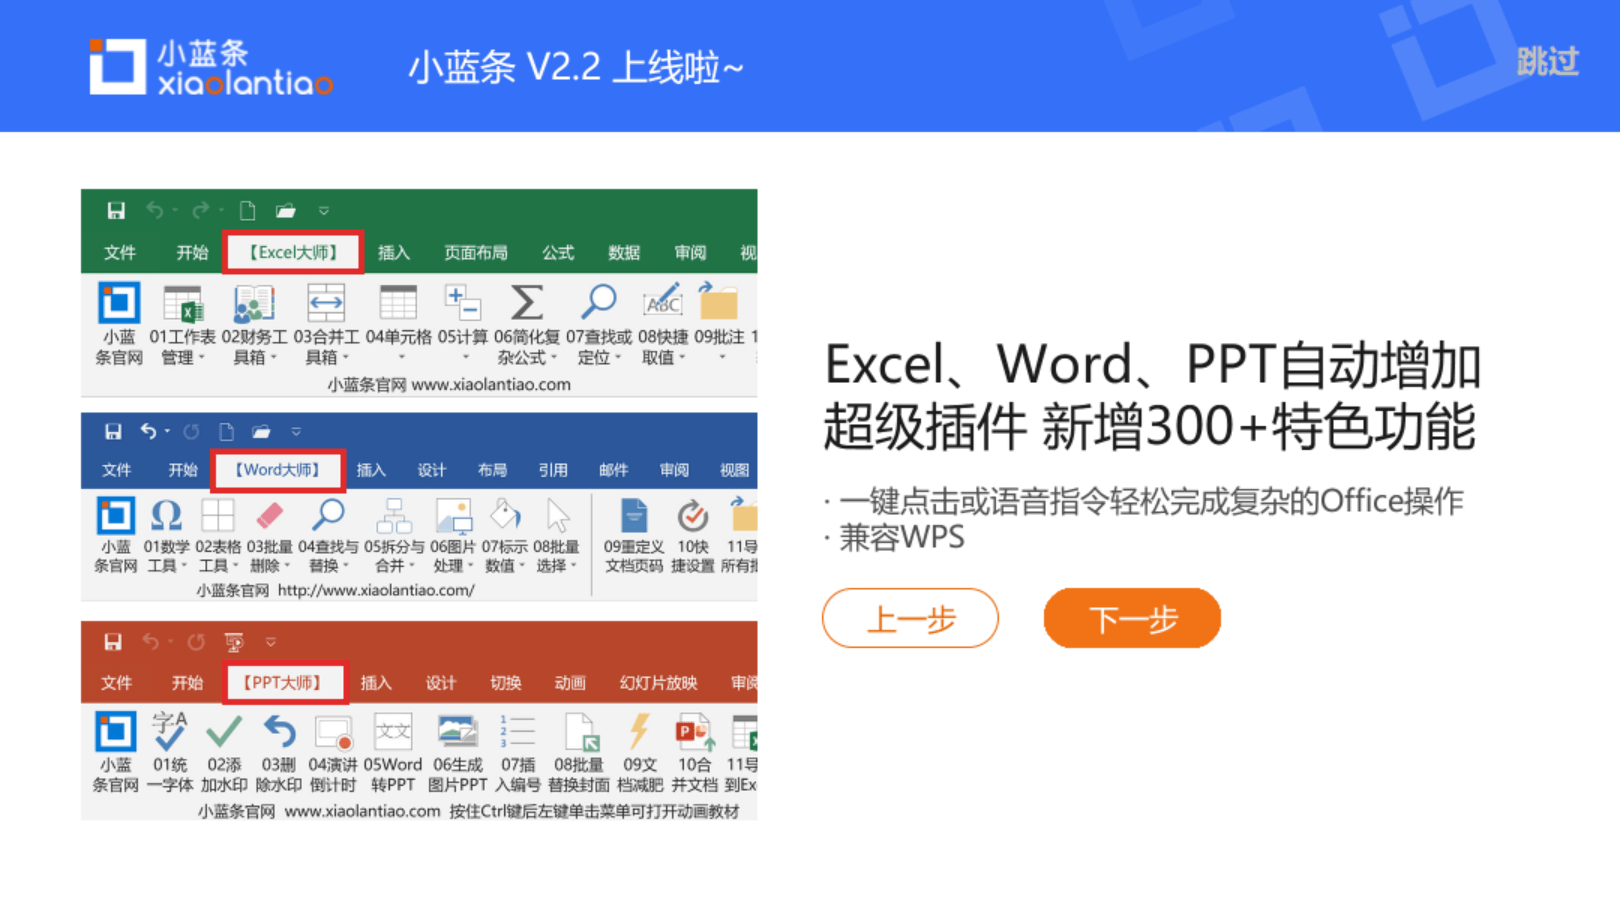Click 06生成图片PPT icon
Viewport: 1620px width, 900px height.
pyautogui.click(x=458, y=732)
